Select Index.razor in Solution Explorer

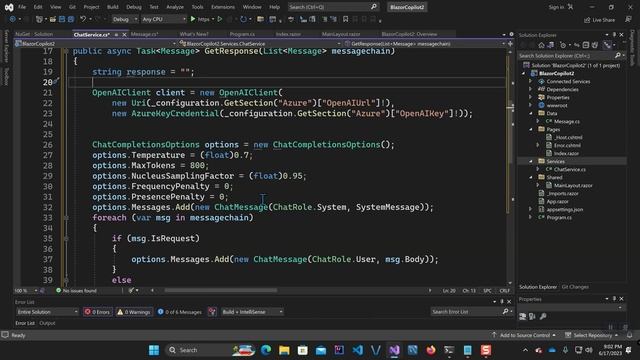click(566, 153)
